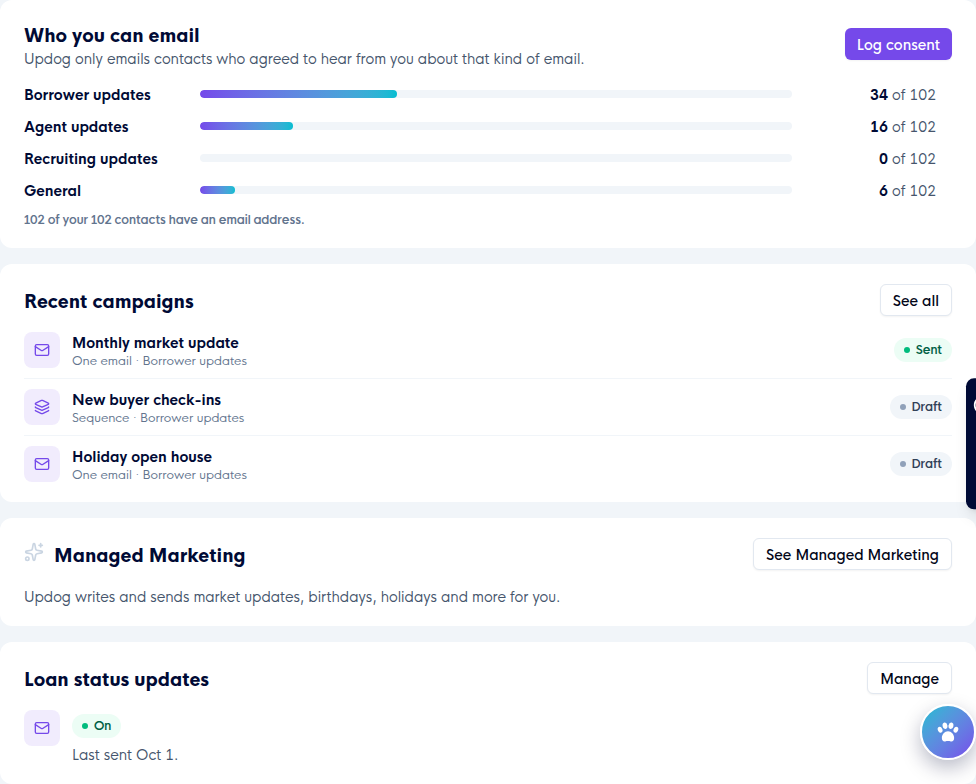The image size is (976, 784).
Task: Click the Managed Marketing sparkle icon
Action: coord(34,552)
